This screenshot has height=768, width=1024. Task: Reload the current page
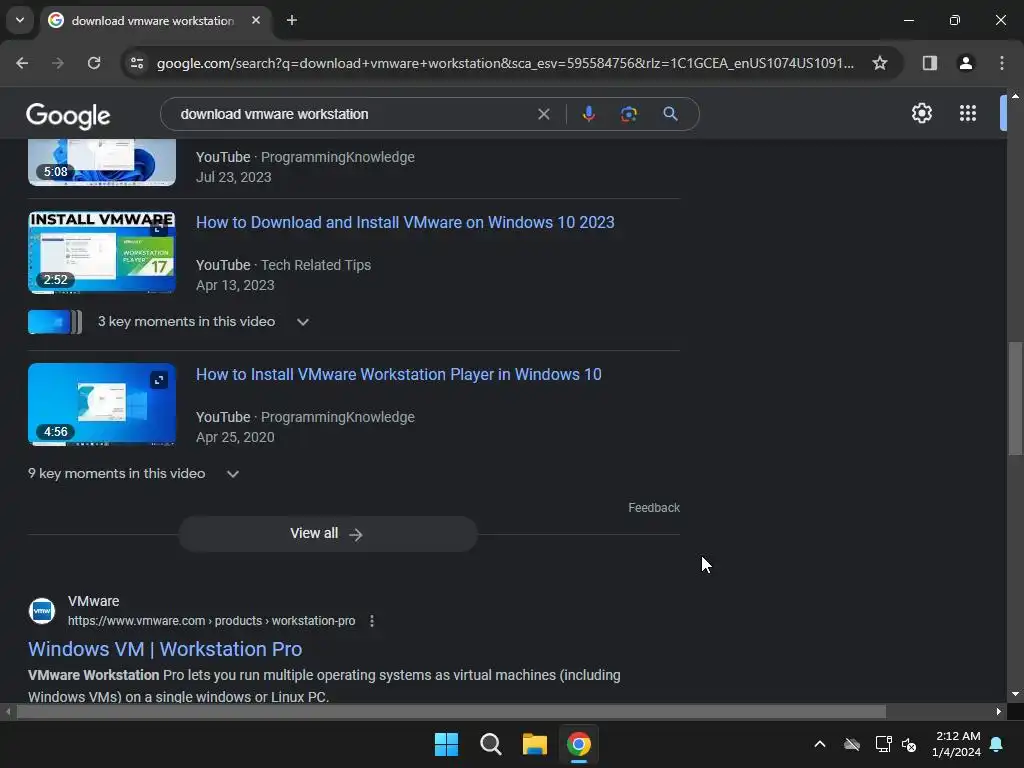click(94, 63)
